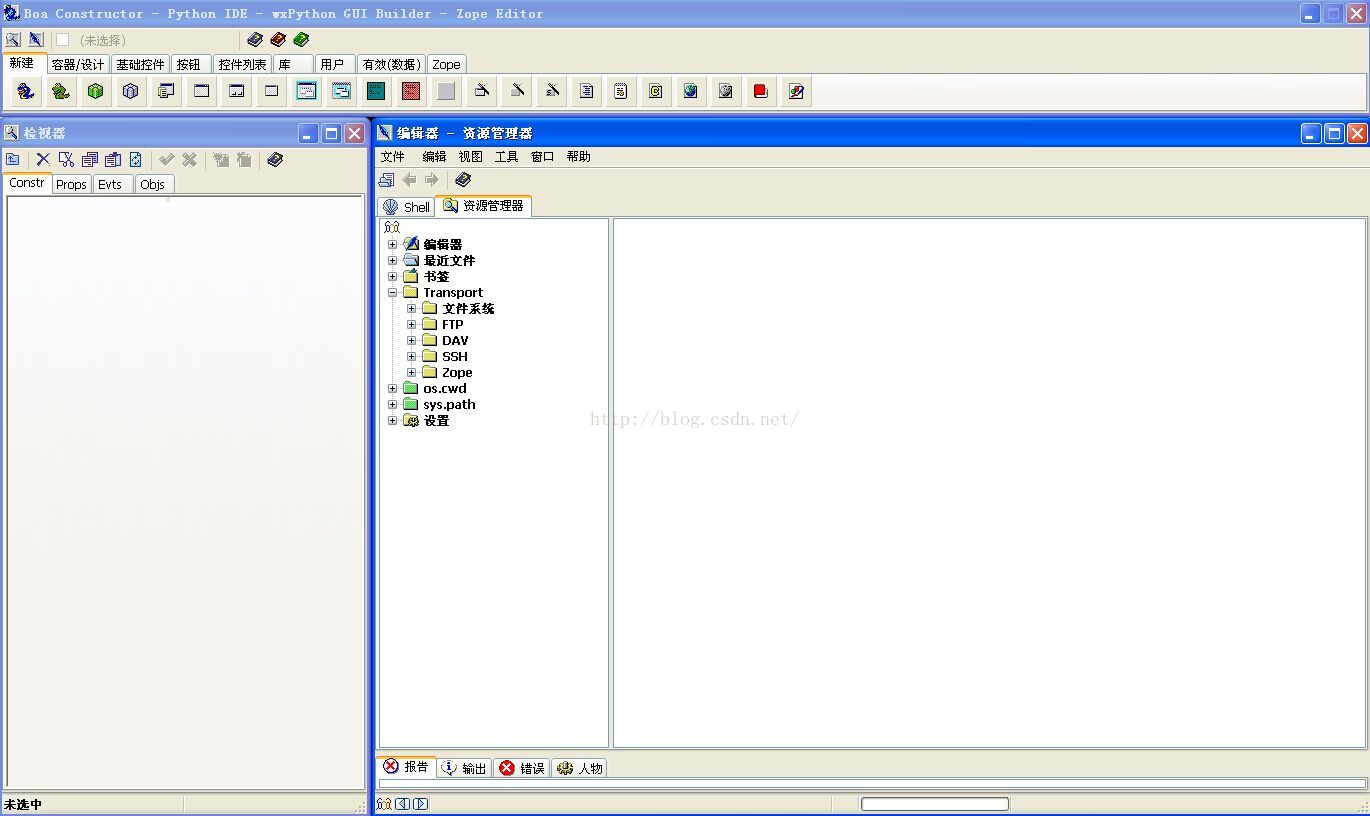Open the 错误 tab in the bottom pane
Image resolution: width=1370 pixels, height=816 pixels.
coord(522,768)
